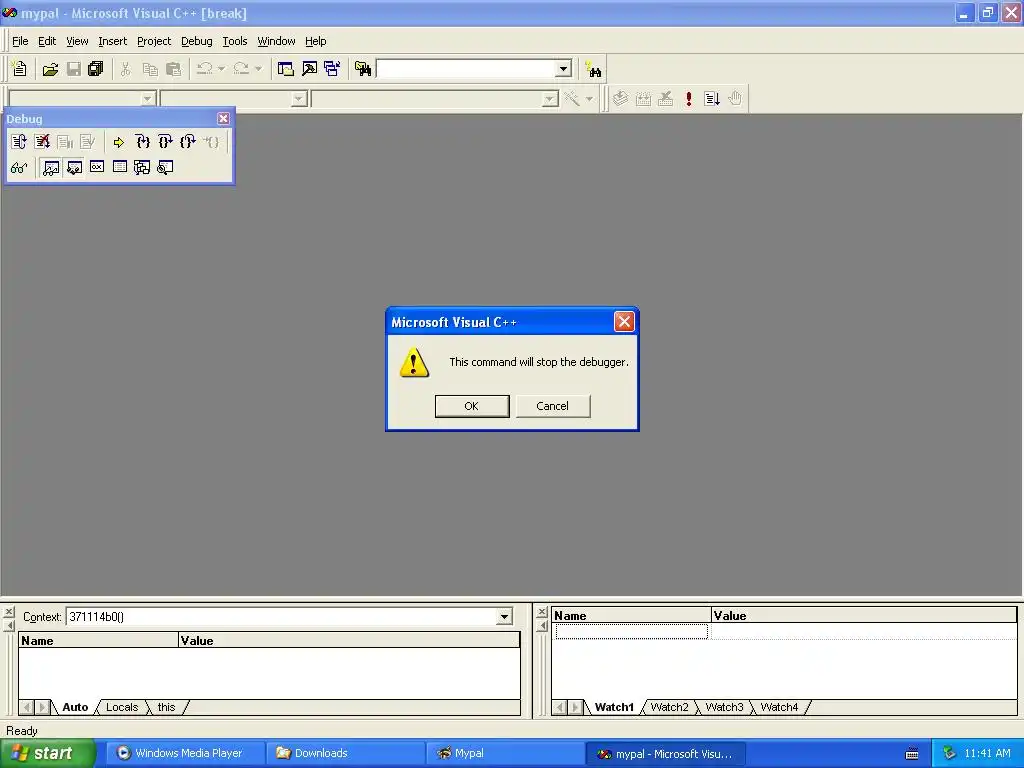Open the Project menu
Viewport: 1024px width, 768px height.
(x=154, y=41)
